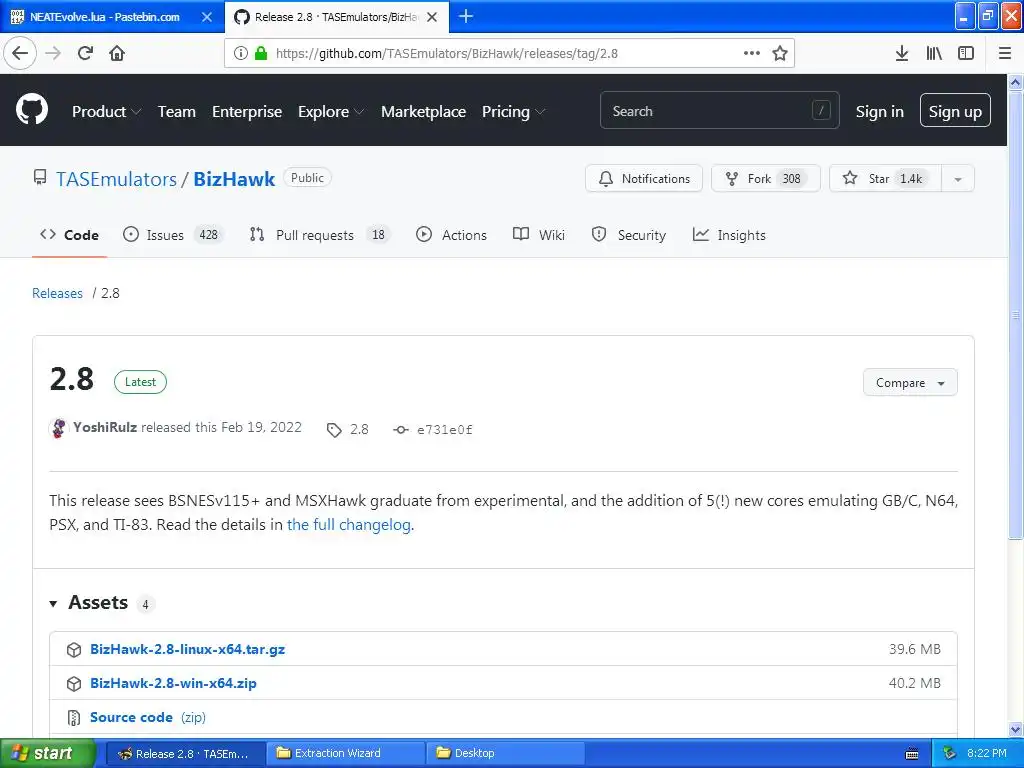Toggle the Firefox sidebar icon
The image size is (1024, 768).
click(x=966, y=53)
